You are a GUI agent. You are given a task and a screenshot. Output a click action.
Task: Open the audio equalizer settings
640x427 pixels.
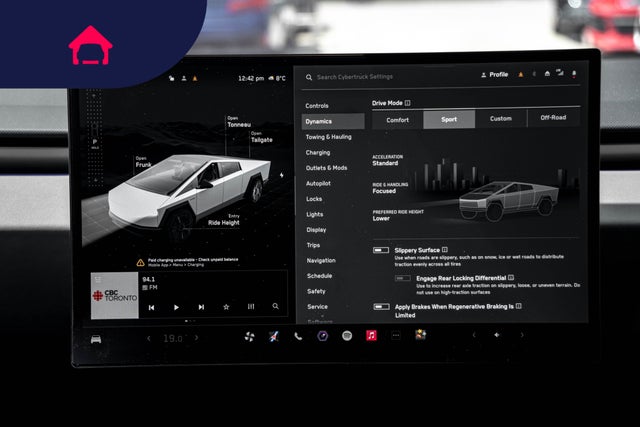click(251, 307)
